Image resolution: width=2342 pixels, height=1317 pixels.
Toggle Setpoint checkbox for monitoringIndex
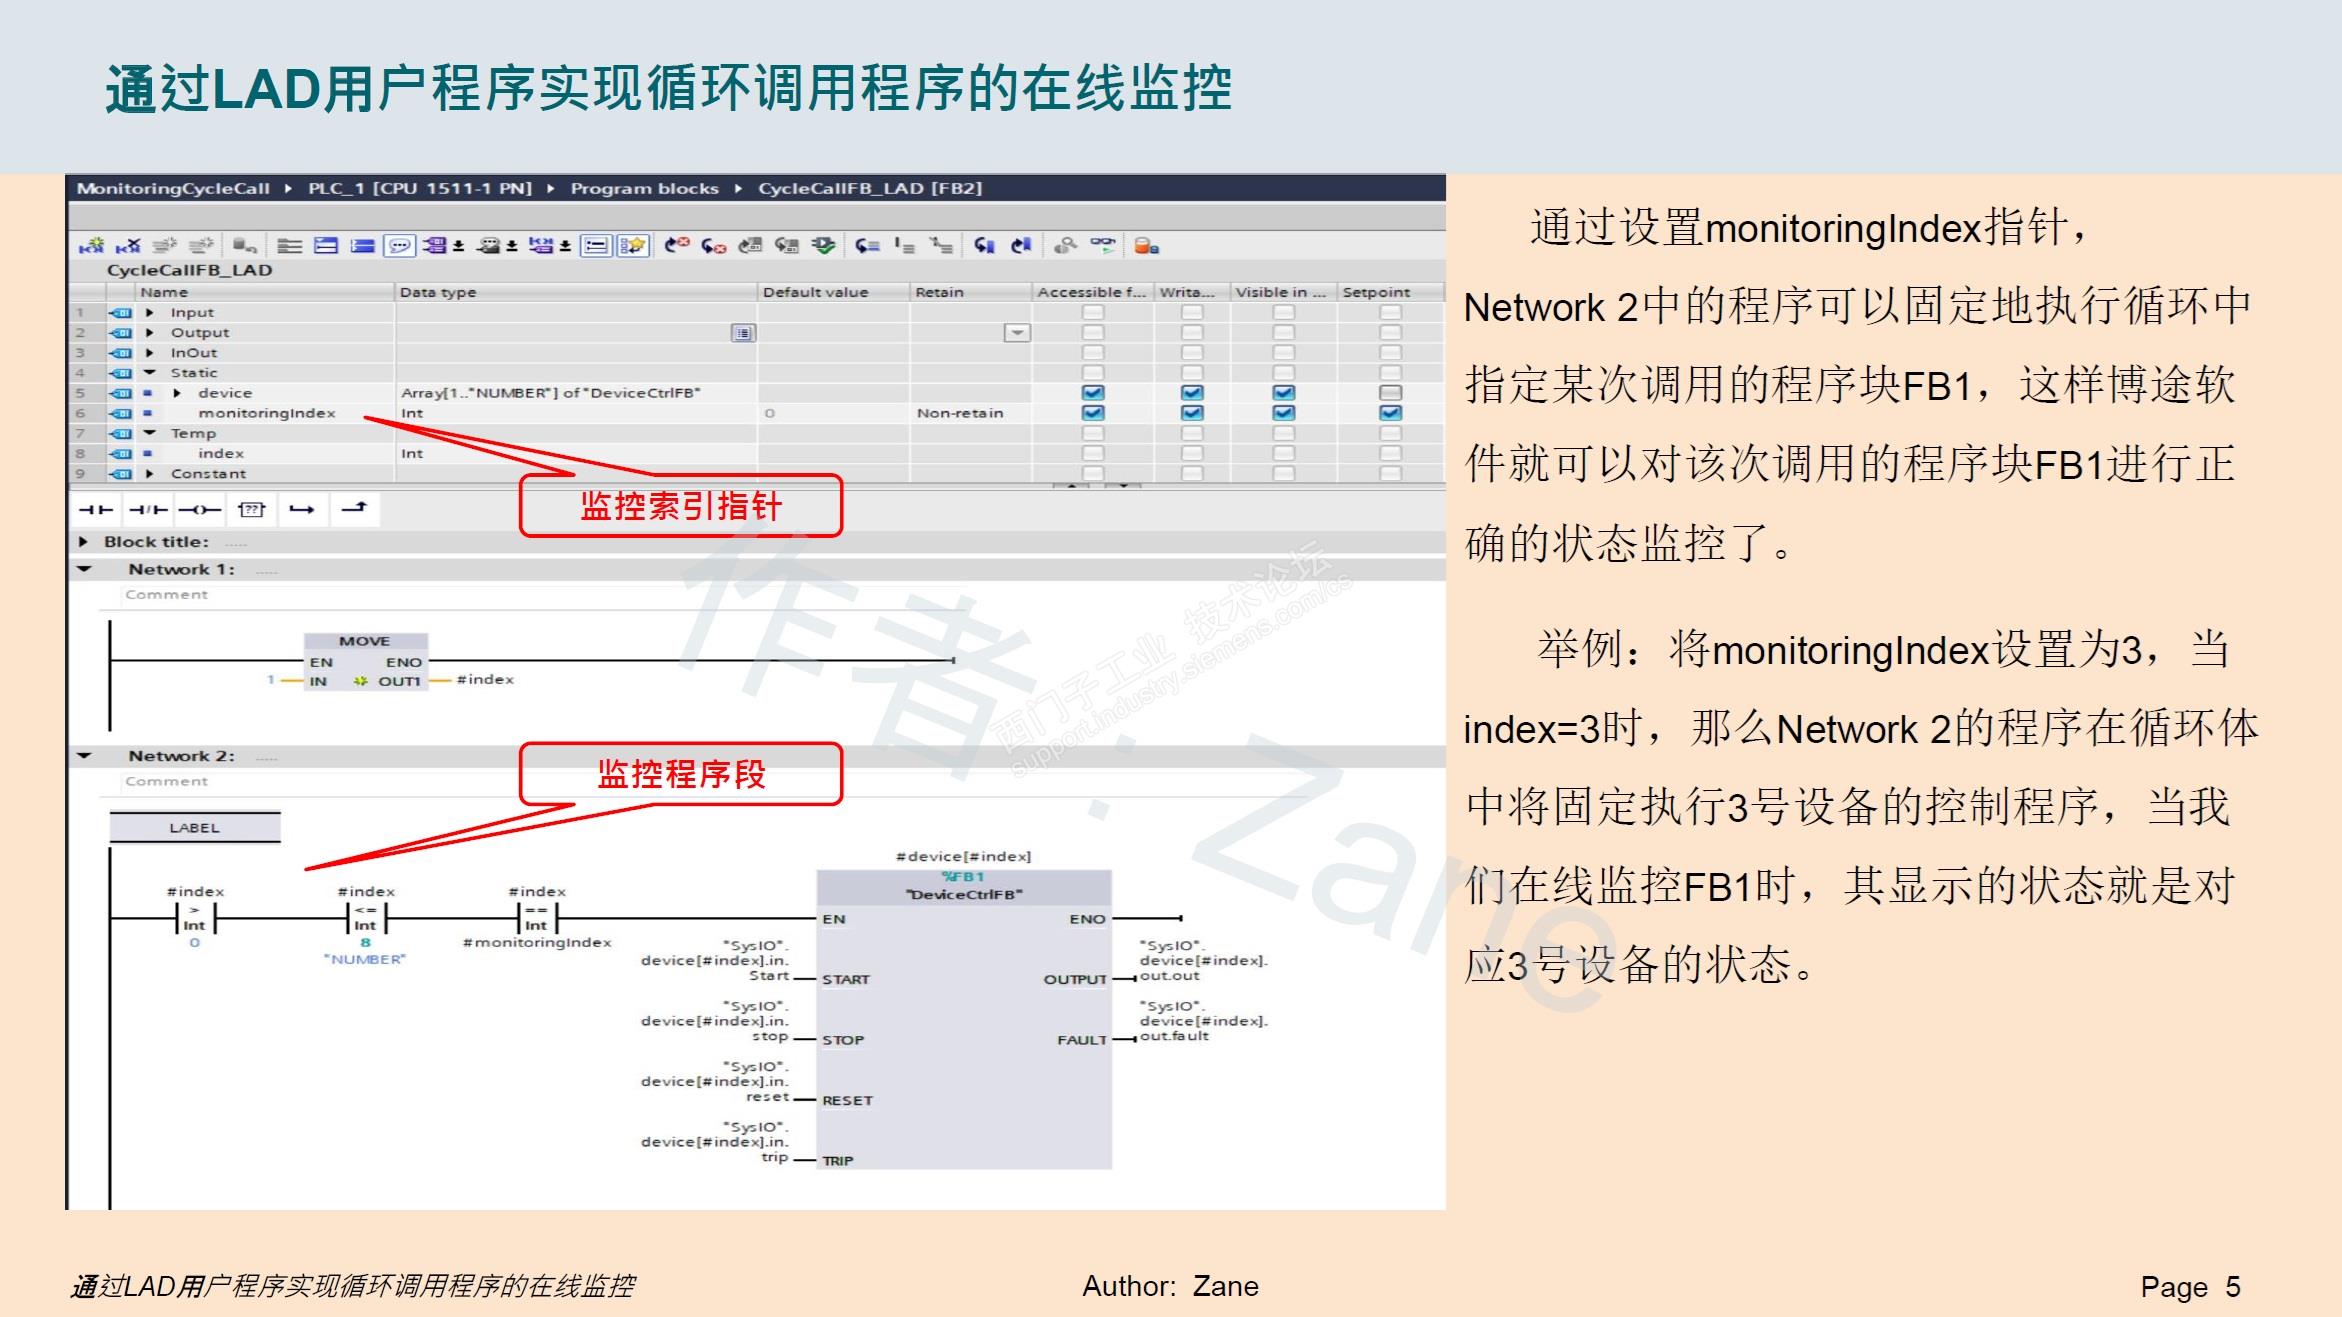click(x=1390, y=413)
